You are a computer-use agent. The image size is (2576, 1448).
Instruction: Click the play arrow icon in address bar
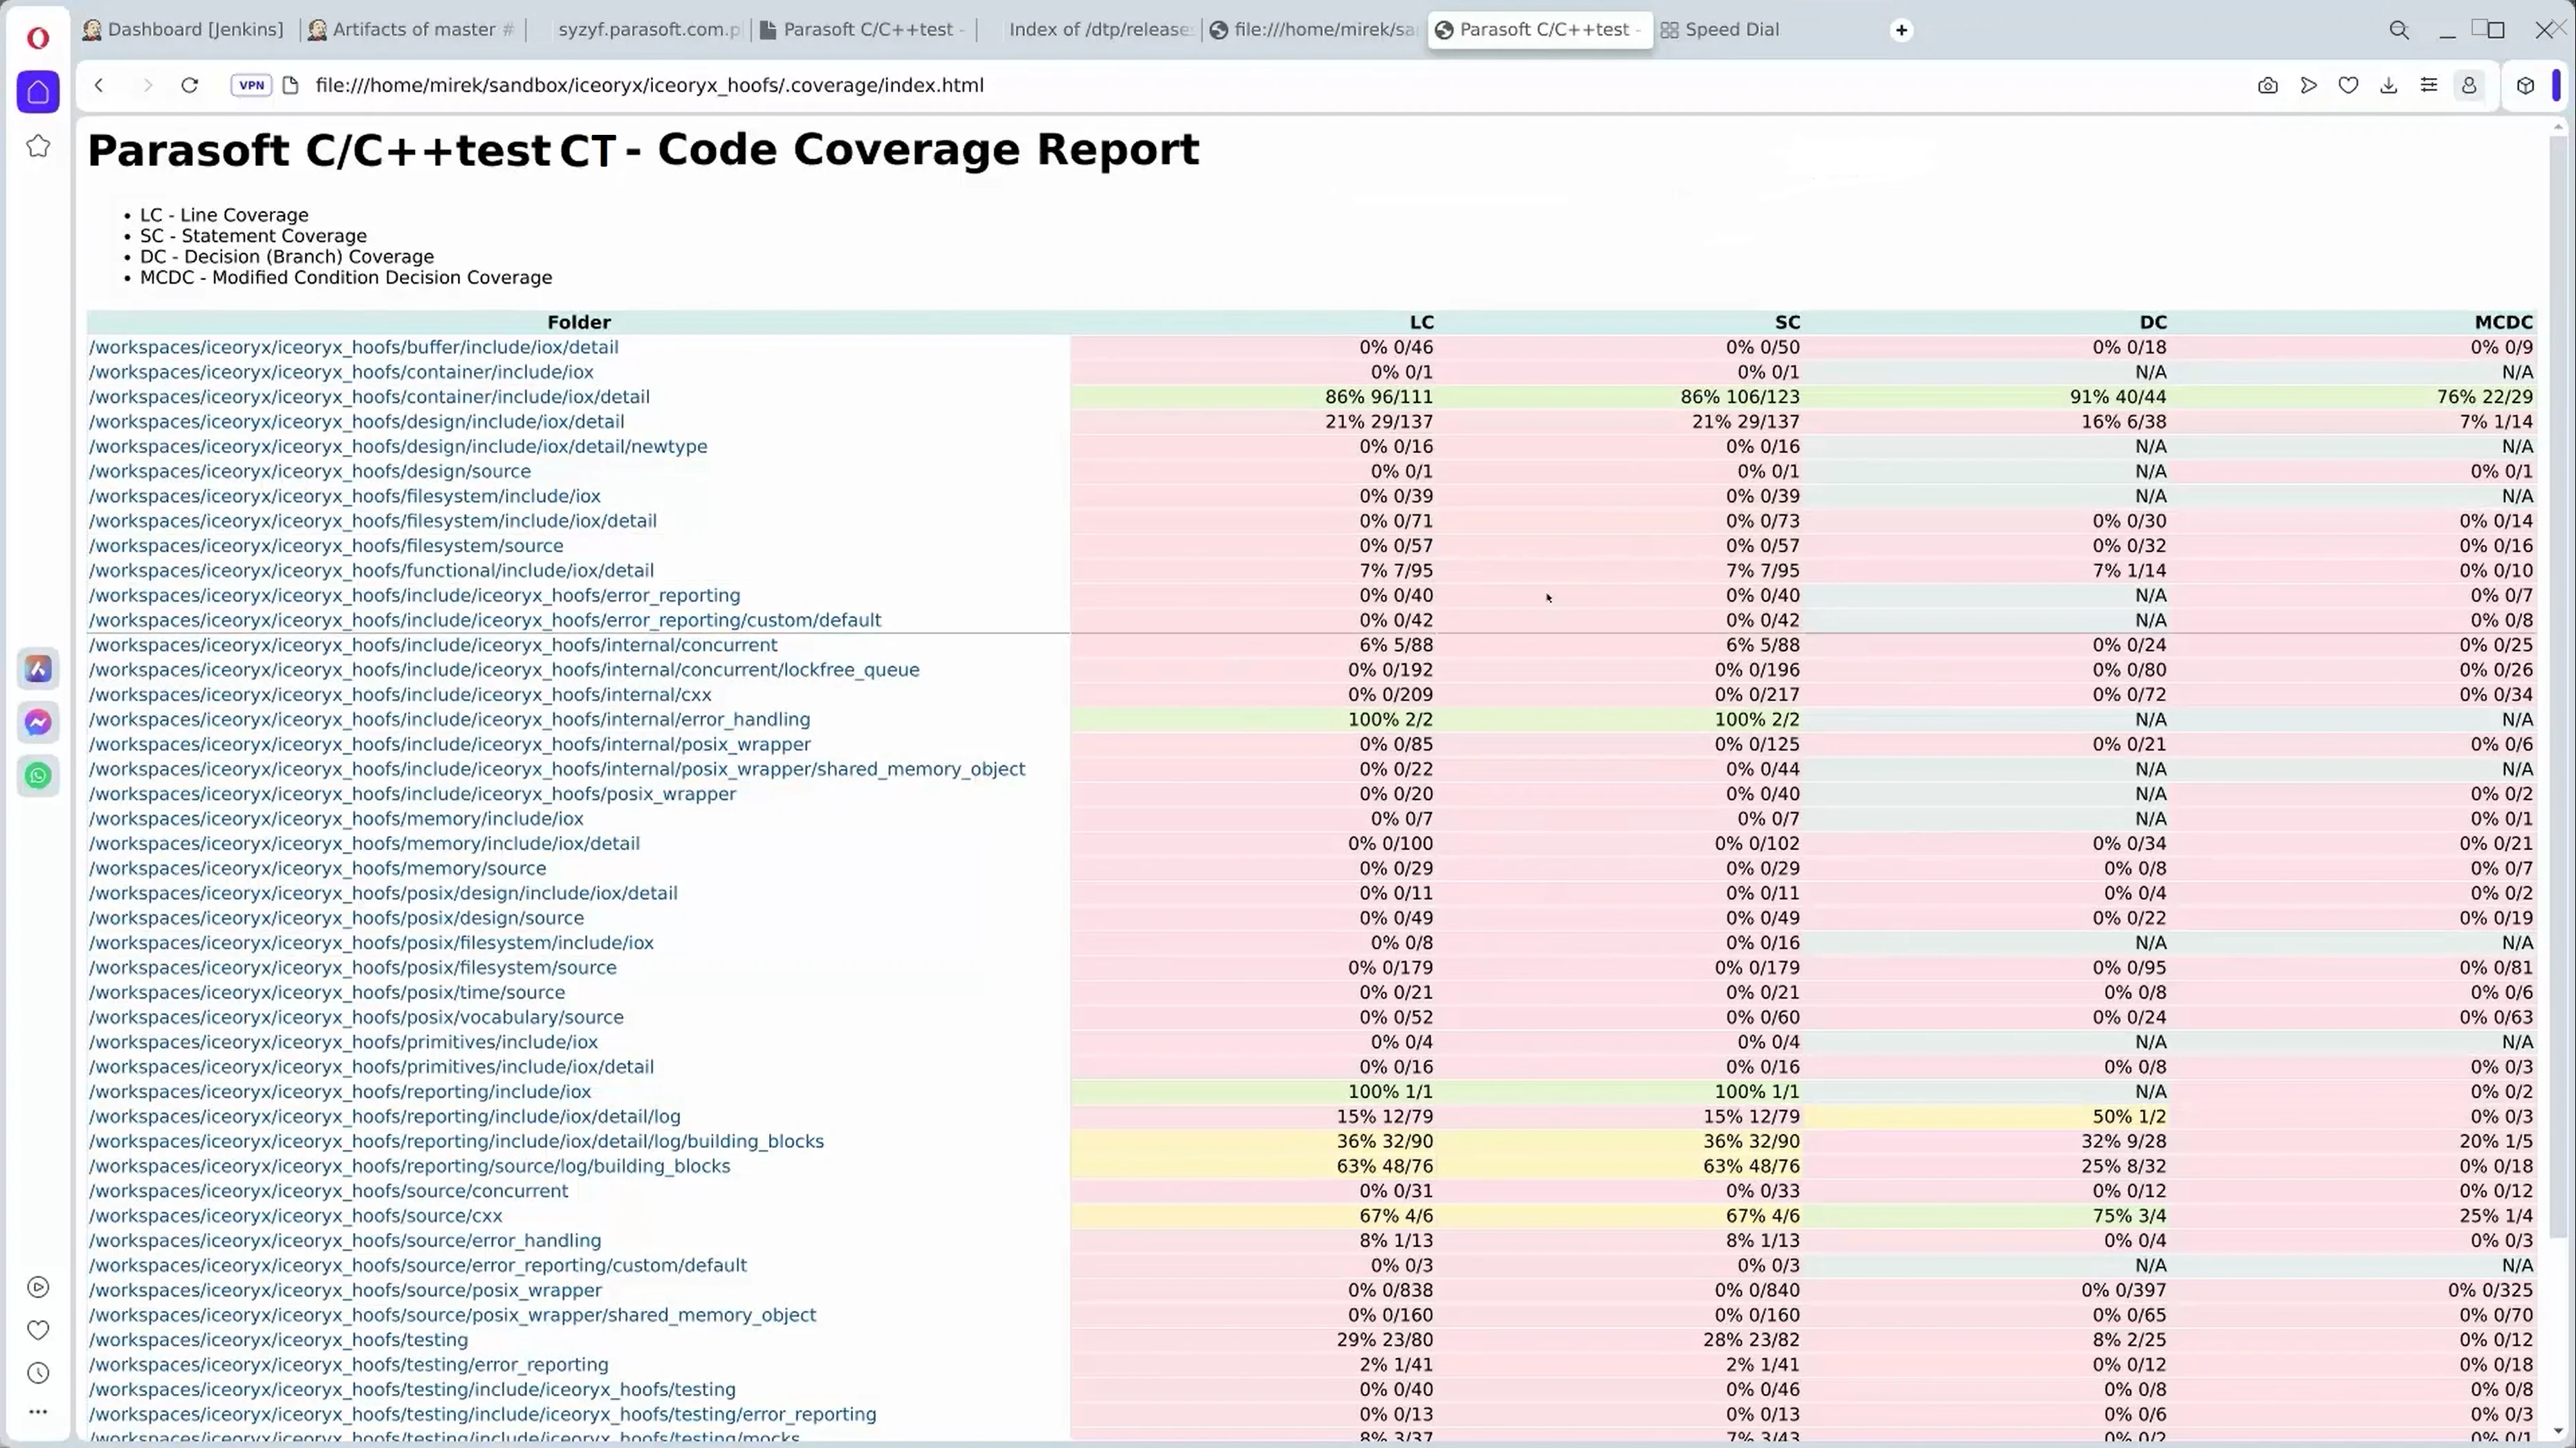2308,85
